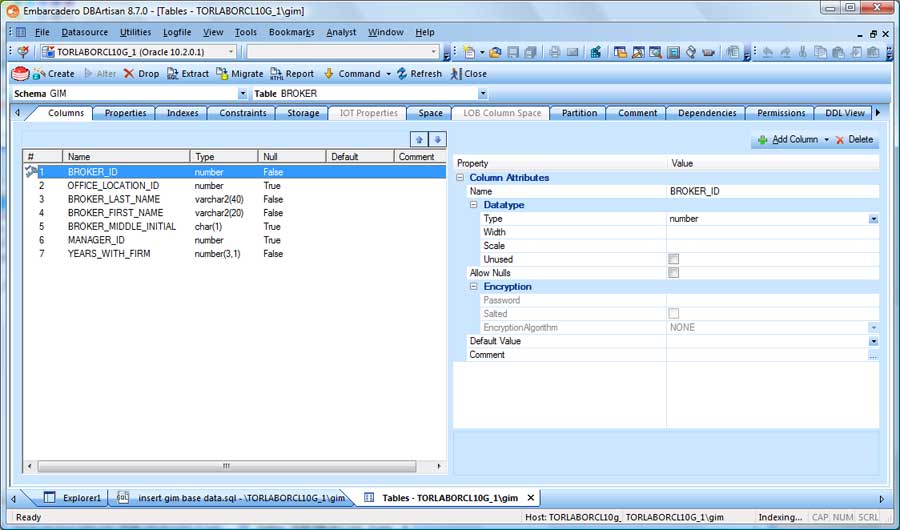Click the Name value field BROKER_ID

[772, 191]
